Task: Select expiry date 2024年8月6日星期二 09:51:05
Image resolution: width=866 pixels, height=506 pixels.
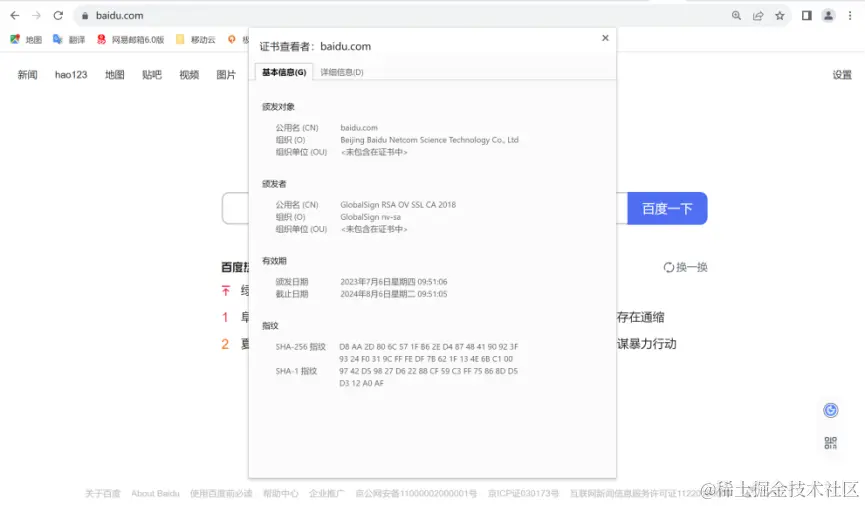Action: coord(394,294)
